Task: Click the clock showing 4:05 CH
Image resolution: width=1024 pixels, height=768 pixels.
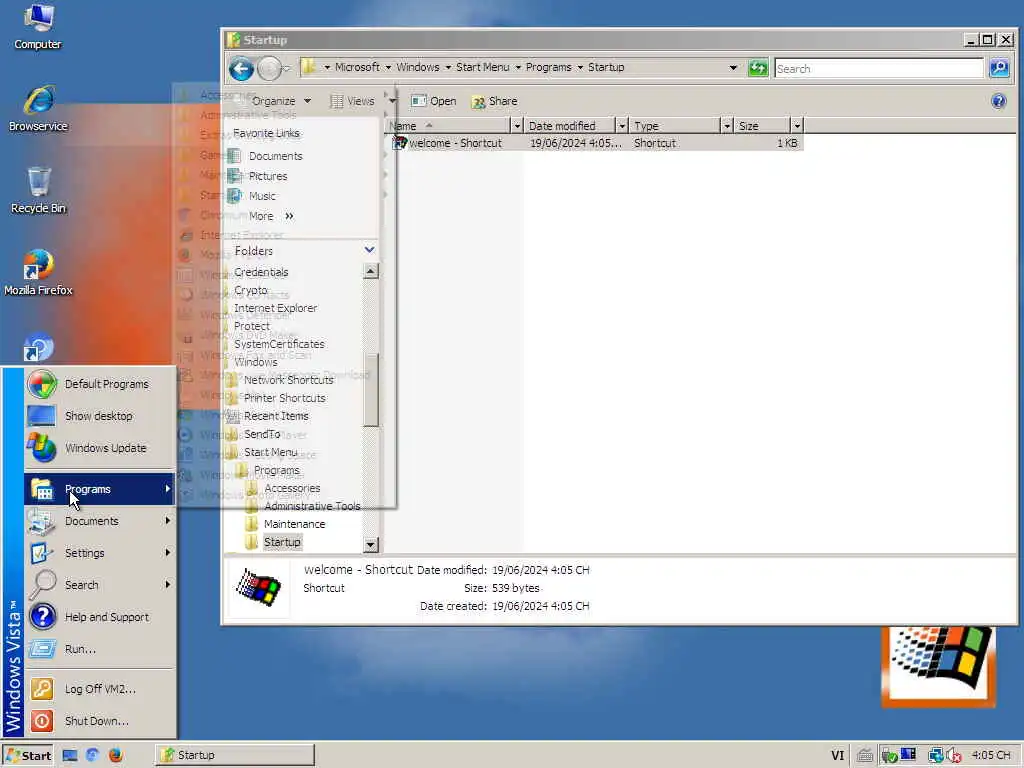Action: click(991, 755)
